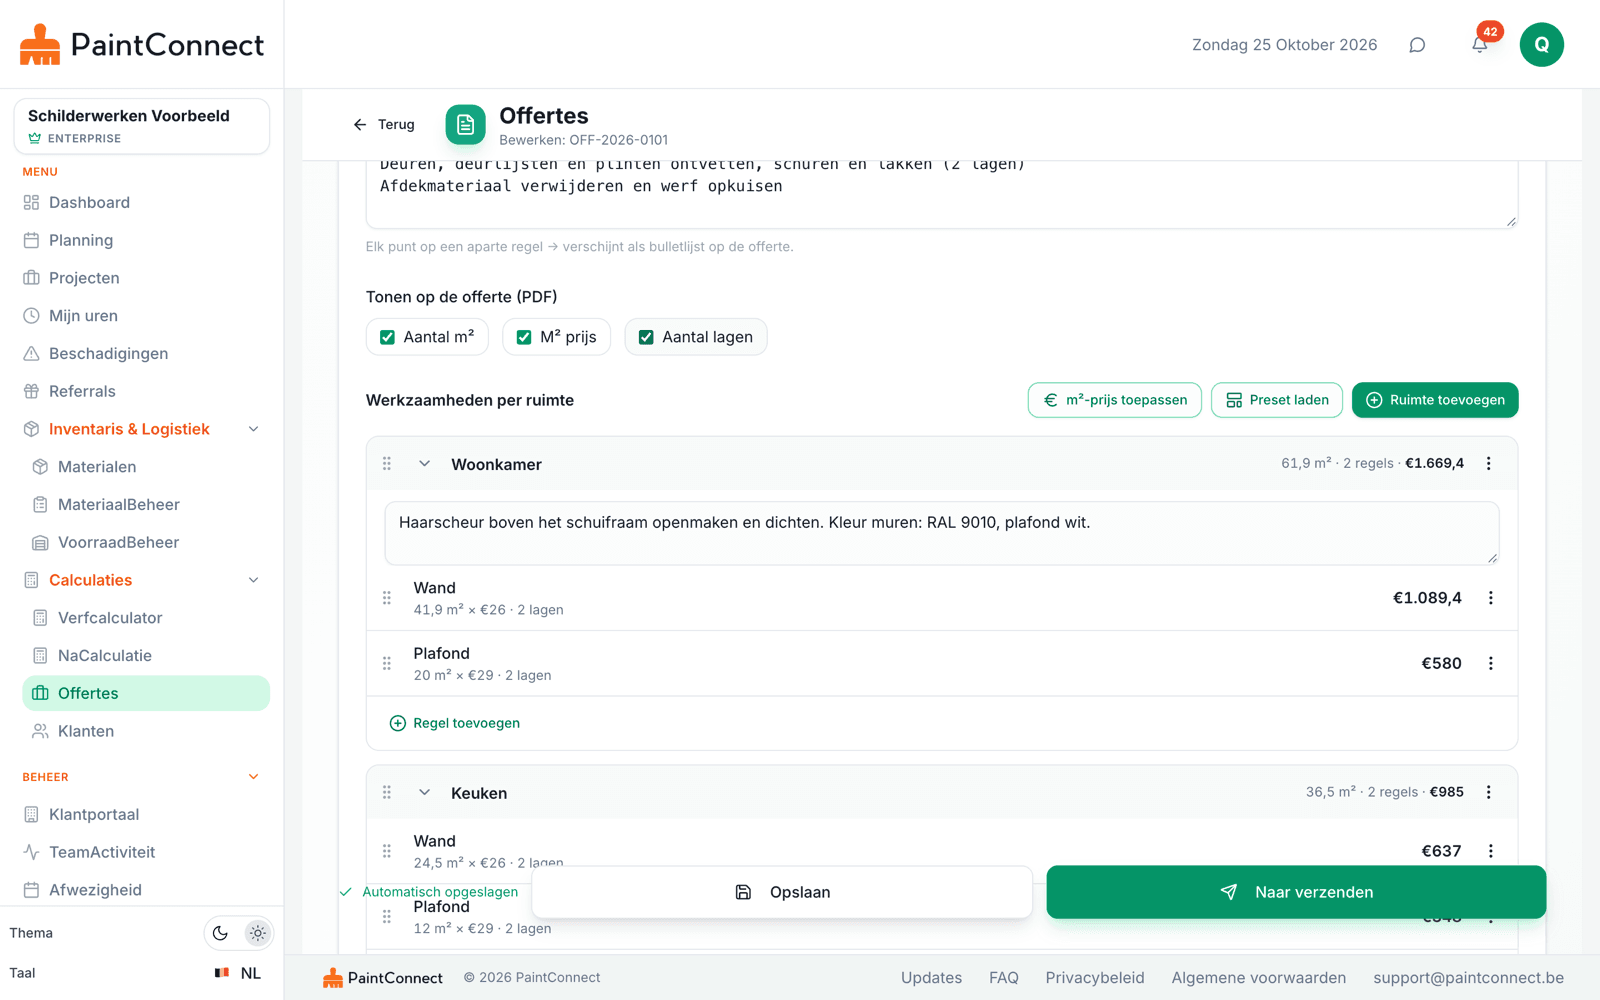Grab the Keuken room drag handle
This screenshot has height=1000, width=1600.
(387, 793)
